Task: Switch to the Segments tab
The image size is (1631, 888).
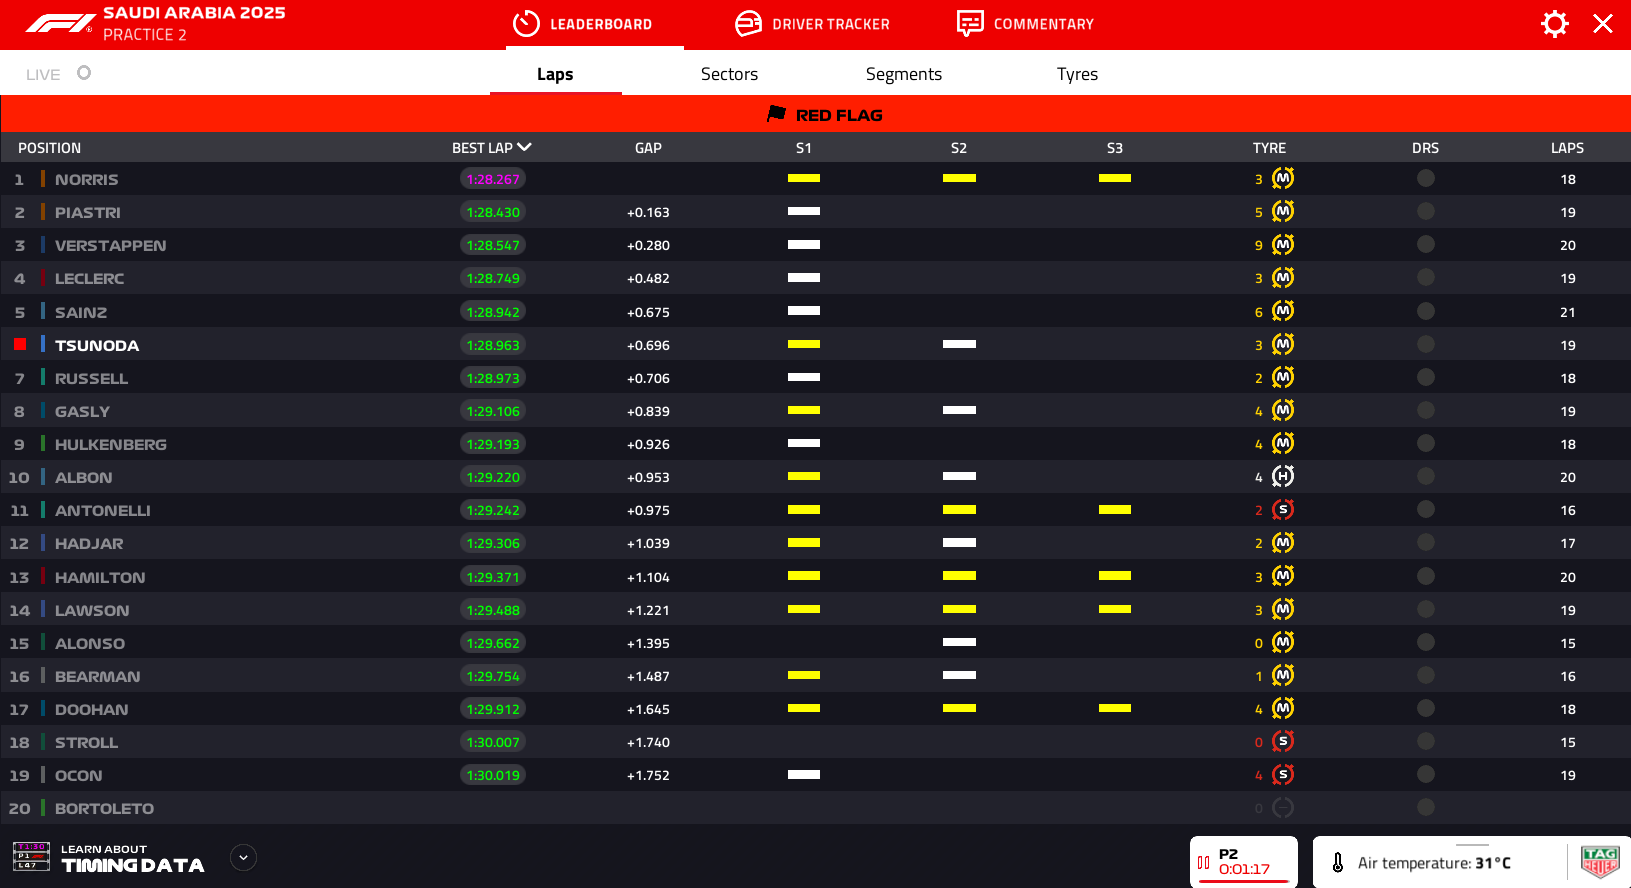Action: pos(904,74)
